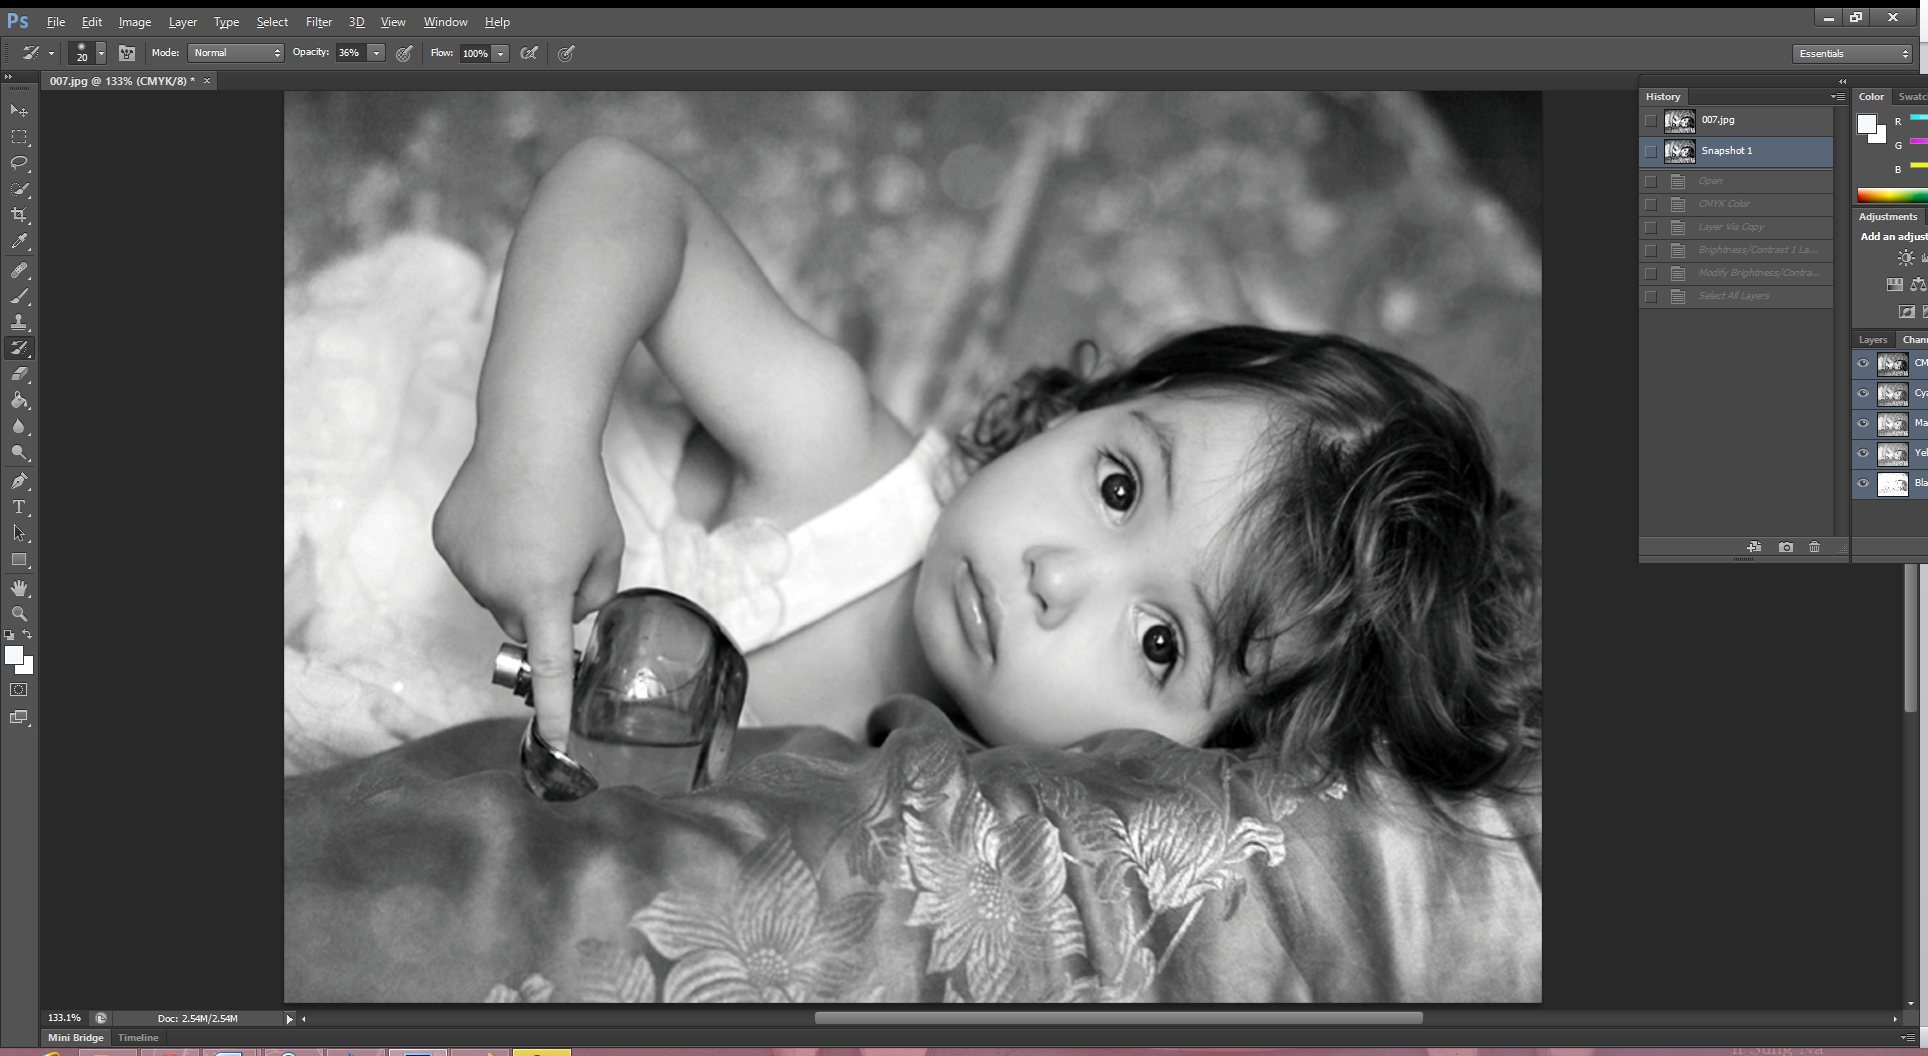
Task: Select the Quick Selection tool
Action: 19,189
